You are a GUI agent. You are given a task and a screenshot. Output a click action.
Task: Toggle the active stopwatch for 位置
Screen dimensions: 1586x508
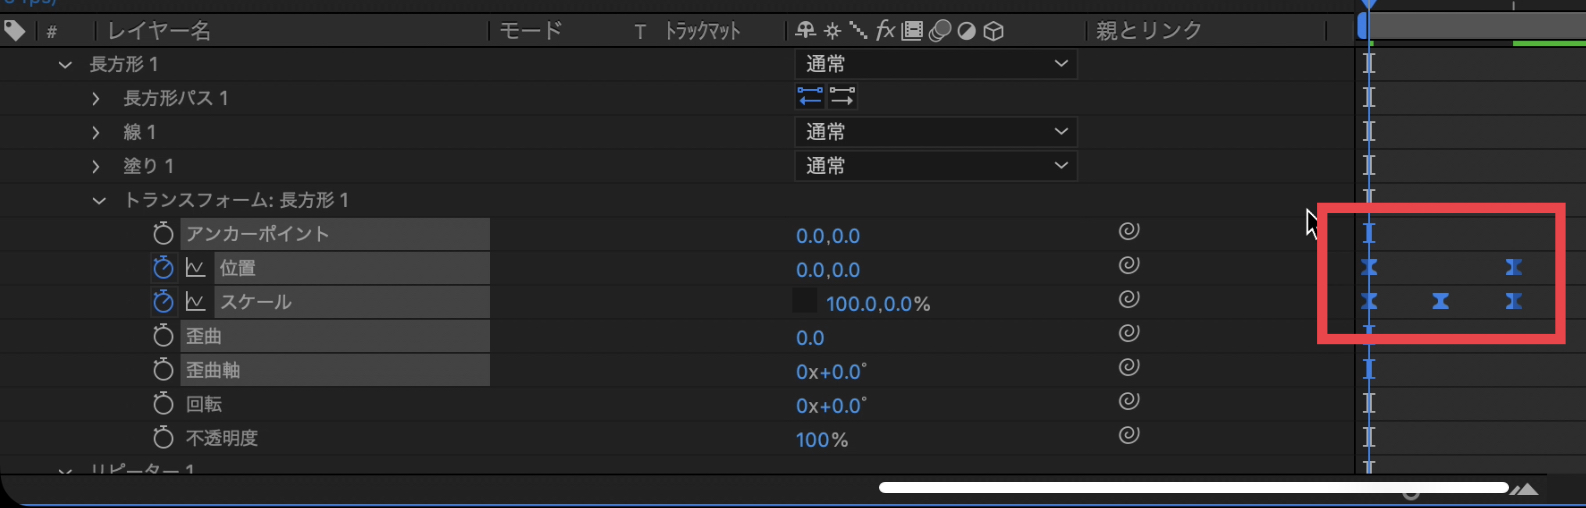click(x=163, y=268)
